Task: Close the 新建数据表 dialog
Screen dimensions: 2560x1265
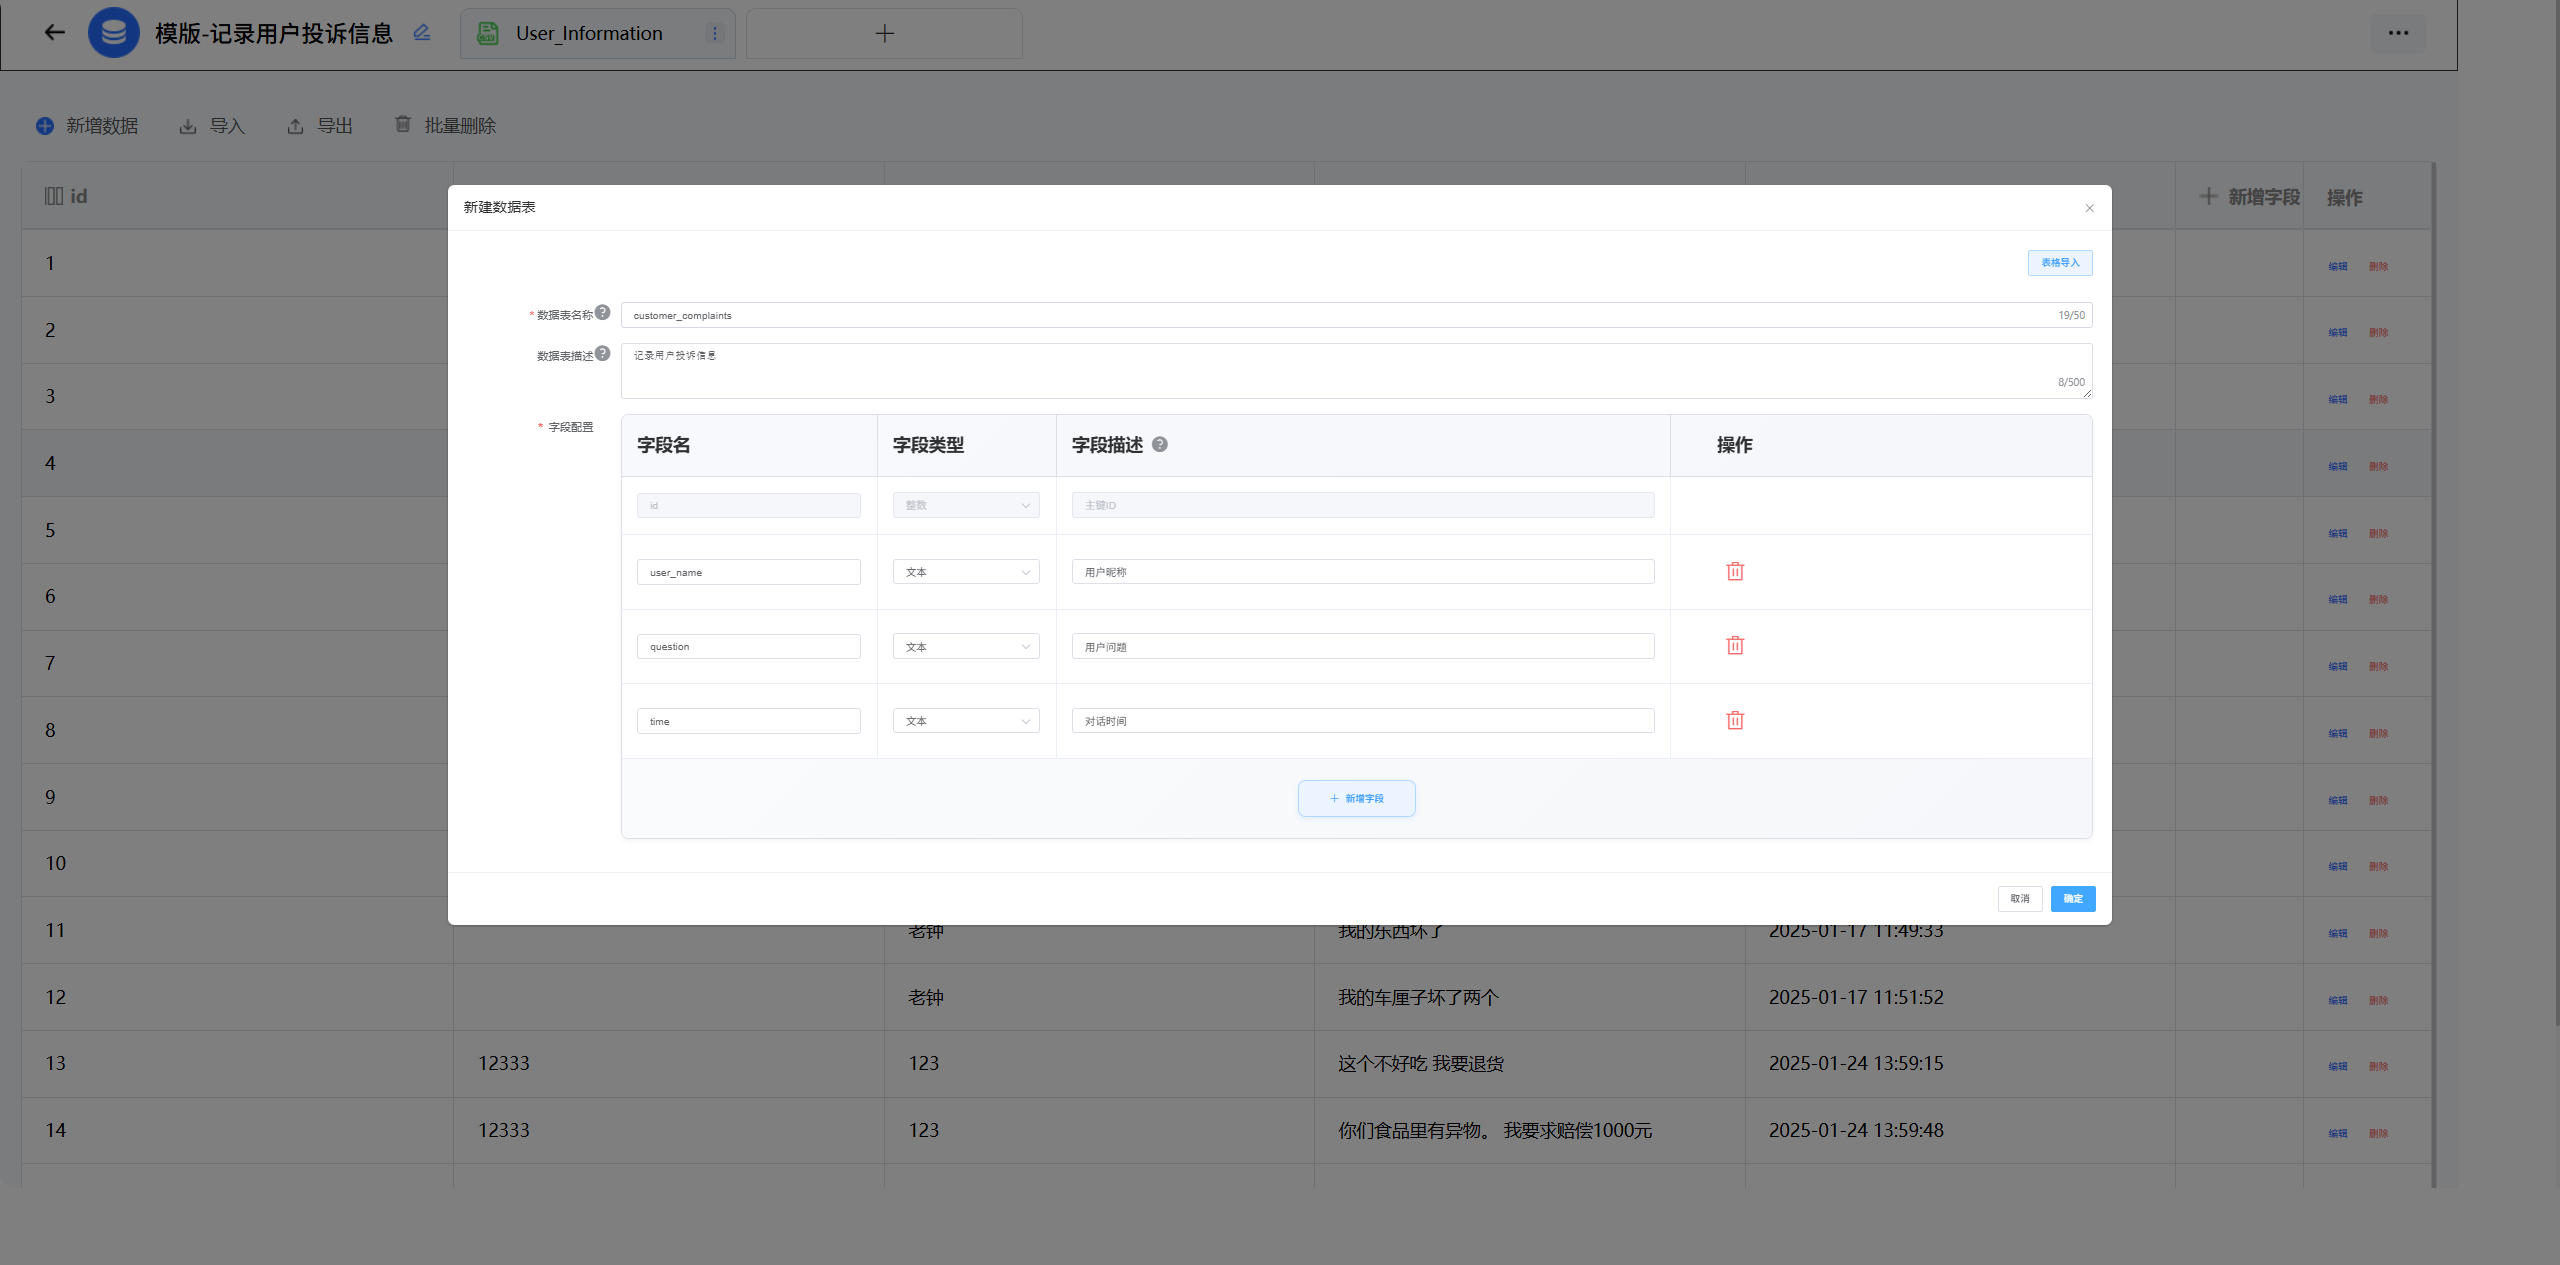Action: (x=2089, y=208)
